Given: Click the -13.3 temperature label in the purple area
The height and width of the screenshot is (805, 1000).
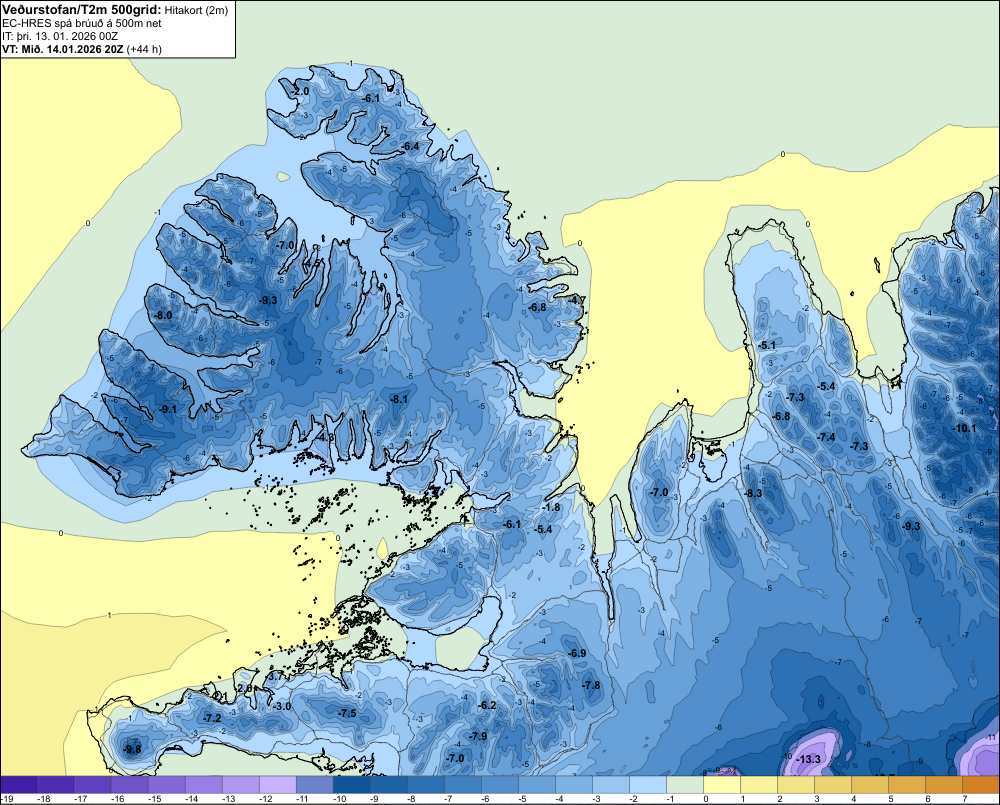Looking at the screenshot, I should pyautogui.click(x=809, y=760).
